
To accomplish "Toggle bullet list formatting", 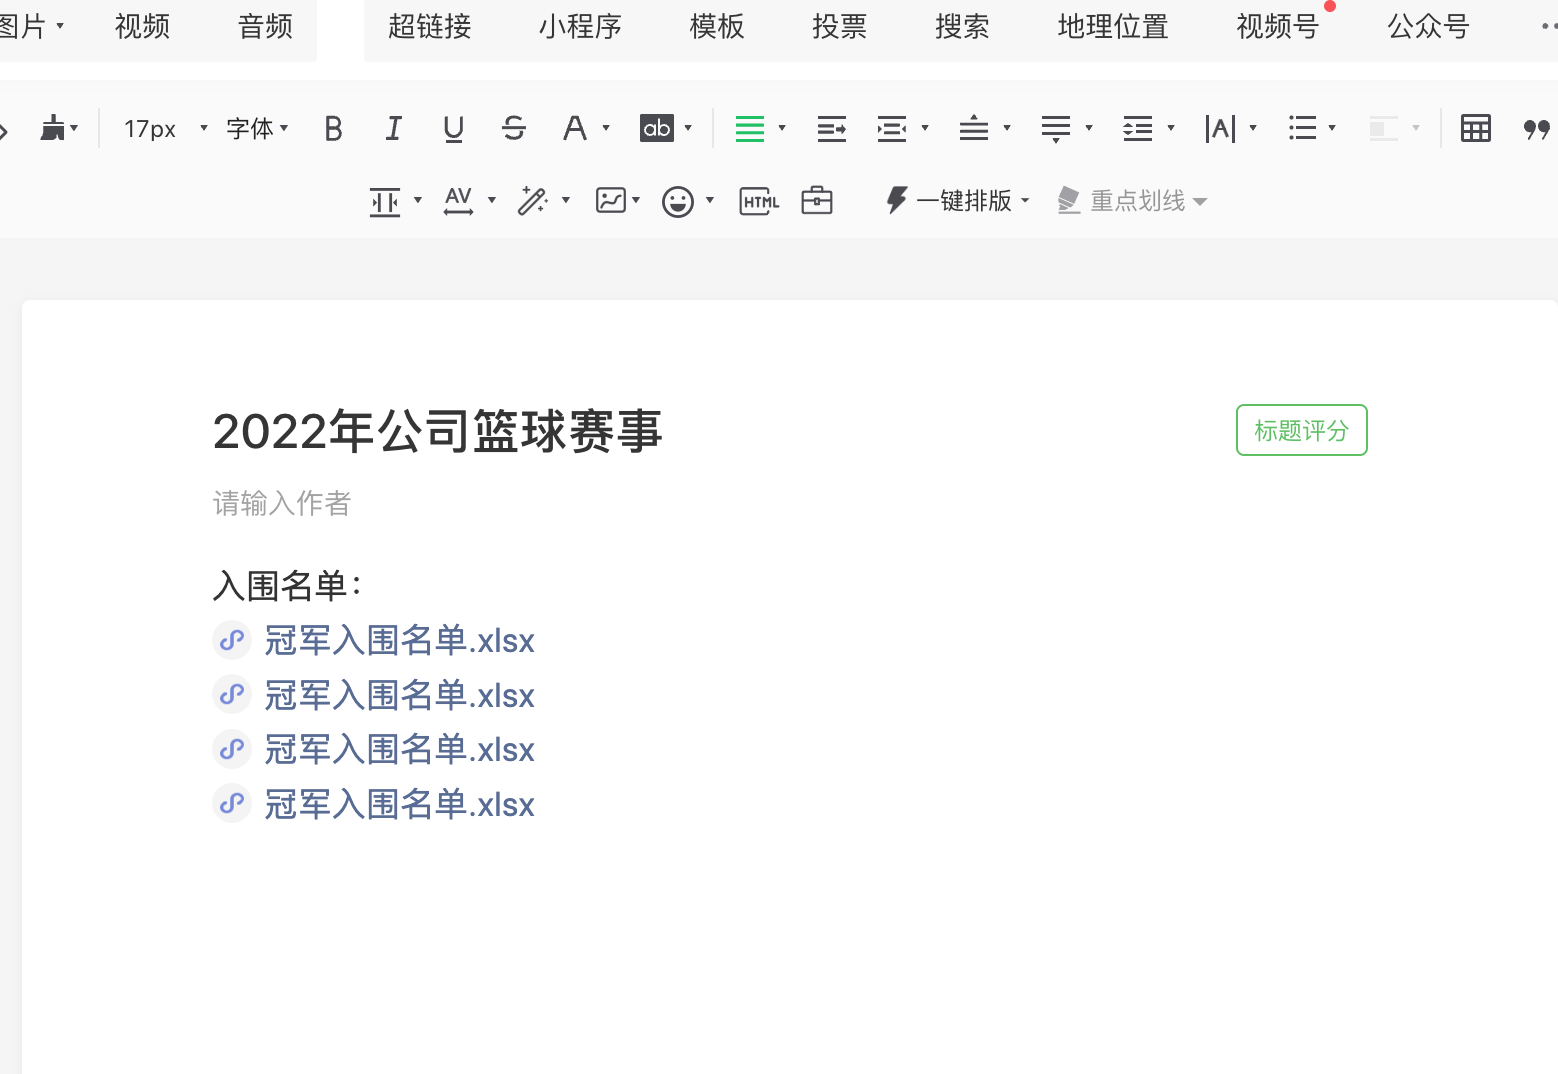I will [x=1304, y=128].
